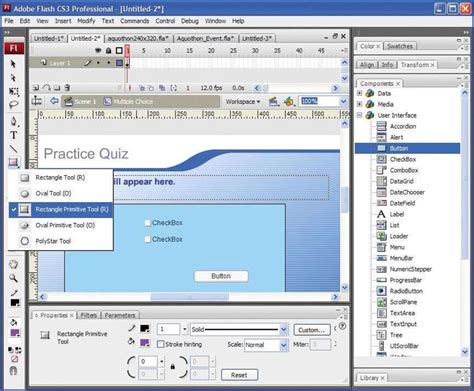The height and width of the screenshot is (391, 474).
Task: Select the CheckBox component
Action: pyautogui.click(x=396, y=159)
